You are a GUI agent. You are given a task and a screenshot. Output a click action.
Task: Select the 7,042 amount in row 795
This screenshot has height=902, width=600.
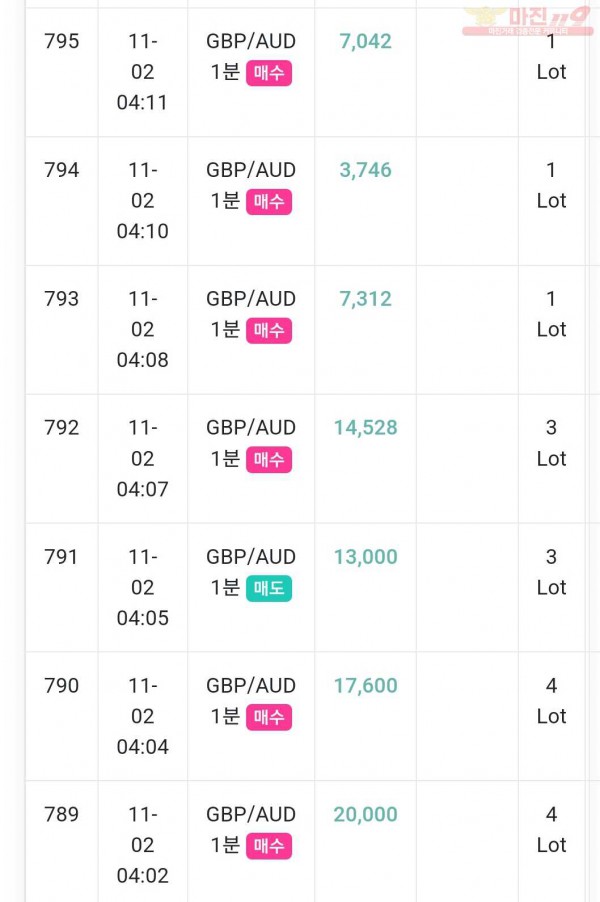365,41
